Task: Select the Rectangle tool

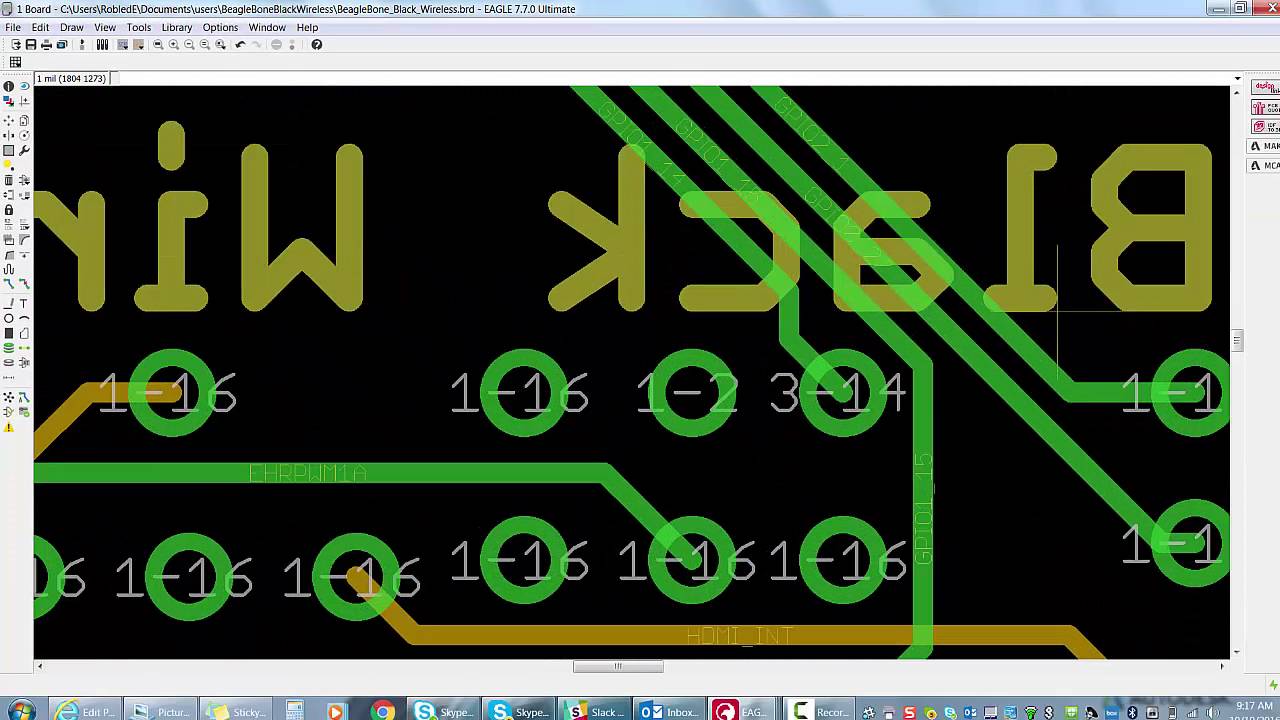Action: pos(9,333)
